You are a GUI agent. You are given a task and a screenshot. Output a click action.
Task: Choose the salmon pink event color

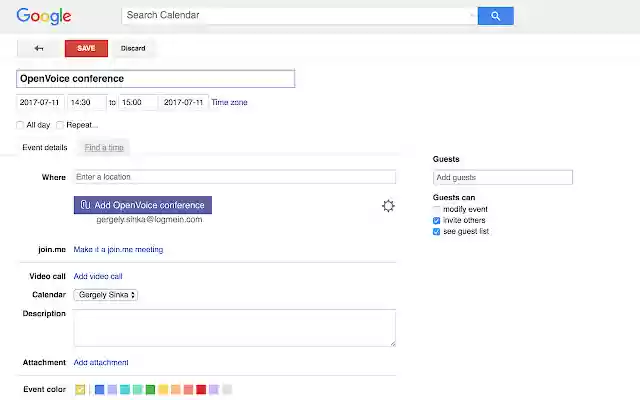(188, 389)
